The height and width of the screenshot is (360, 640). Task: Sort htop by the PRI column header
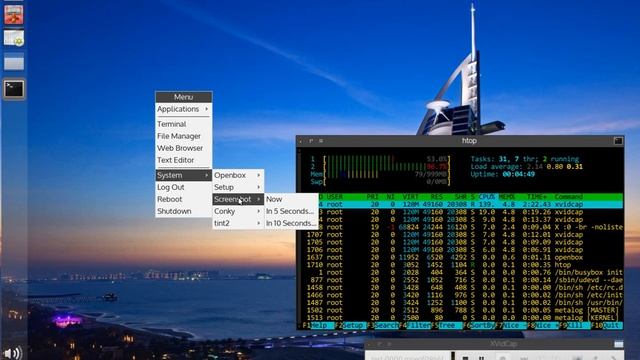[x=372, y=197]
